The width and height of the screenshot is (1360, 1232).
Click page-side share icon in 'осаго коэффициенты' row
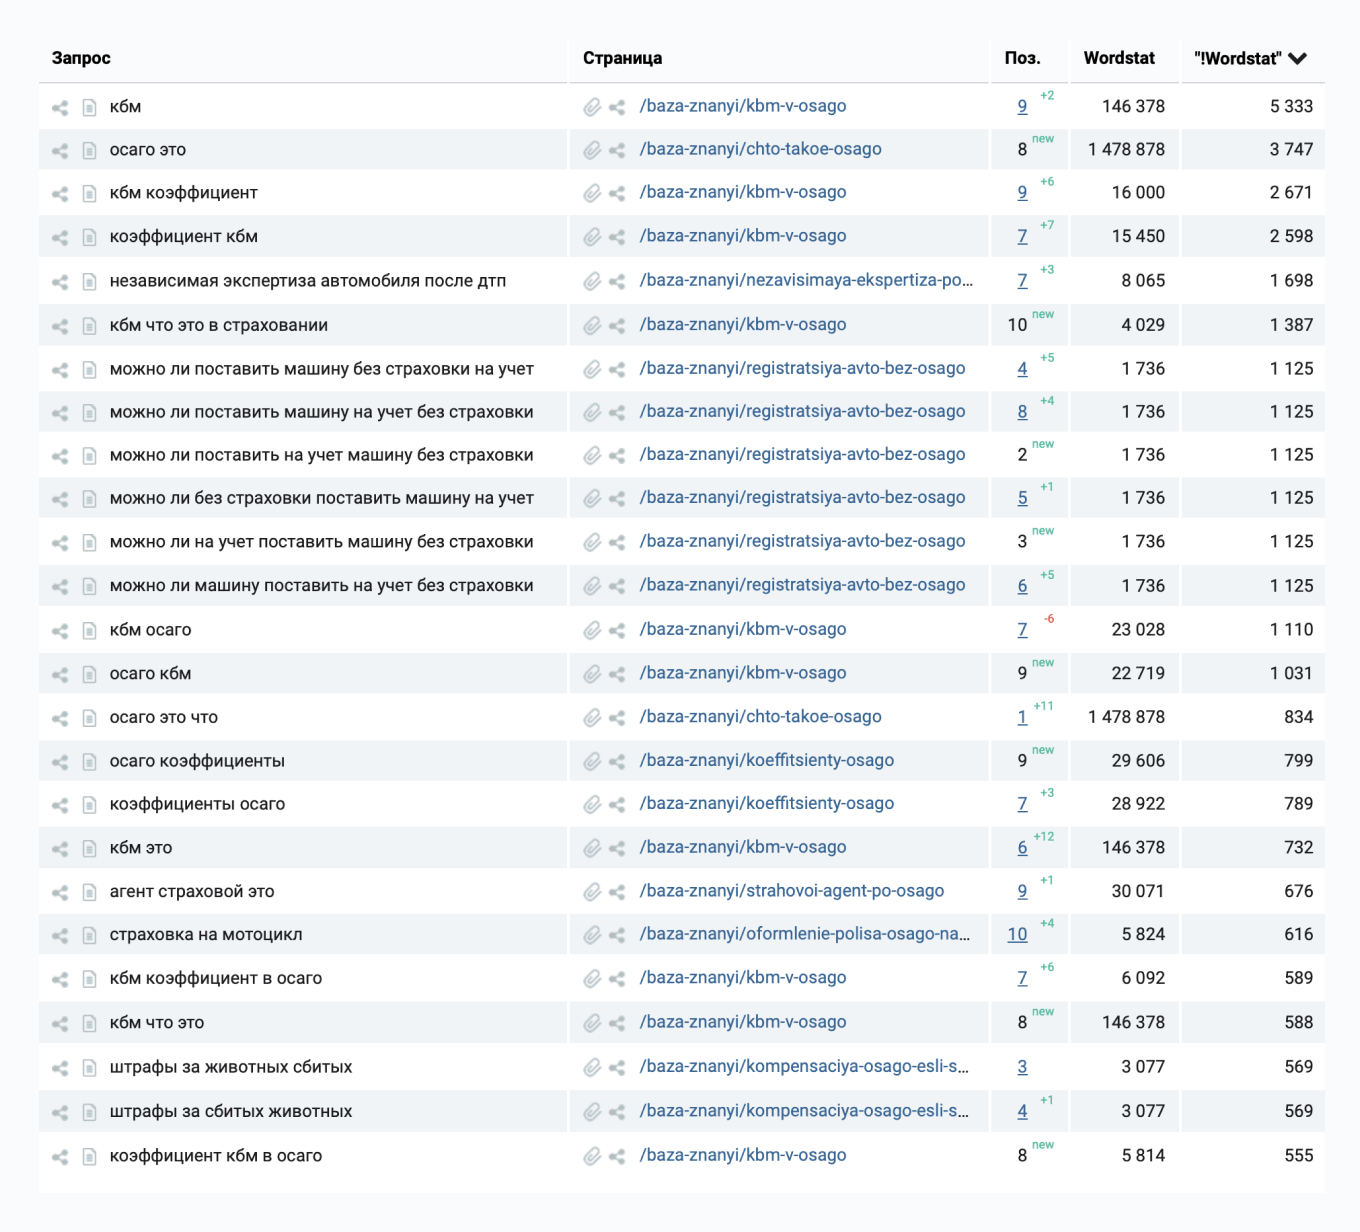tap(617, 761)
